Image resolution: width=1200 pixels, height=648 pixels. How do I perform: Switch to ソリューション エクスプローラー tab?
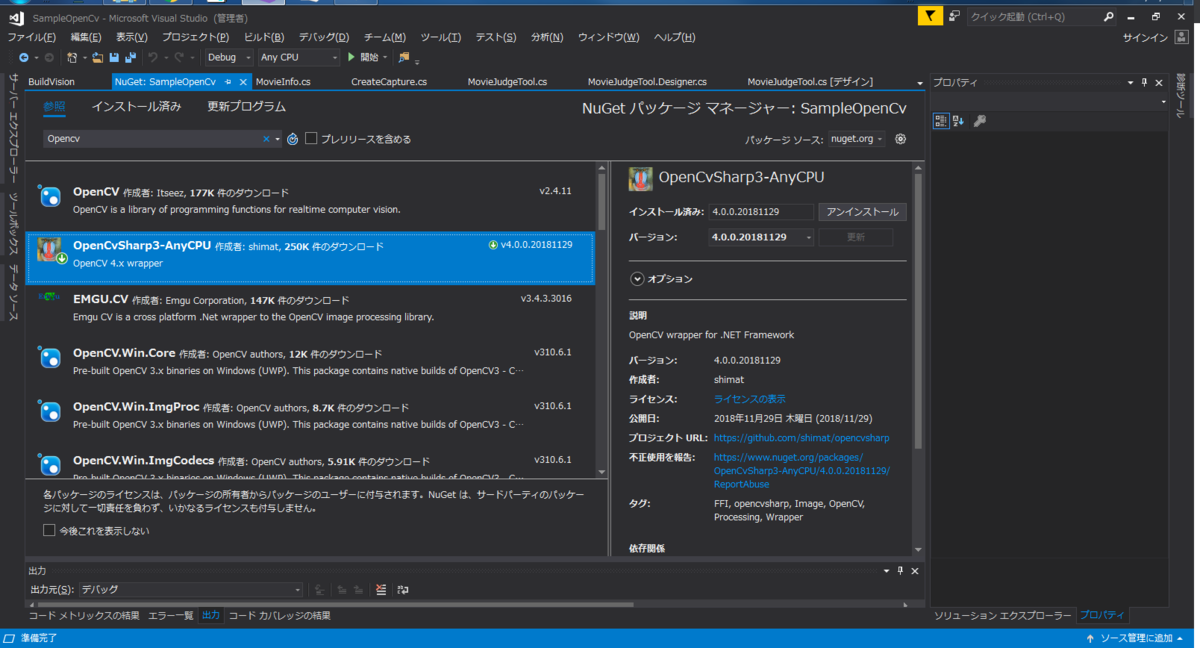1002,615
